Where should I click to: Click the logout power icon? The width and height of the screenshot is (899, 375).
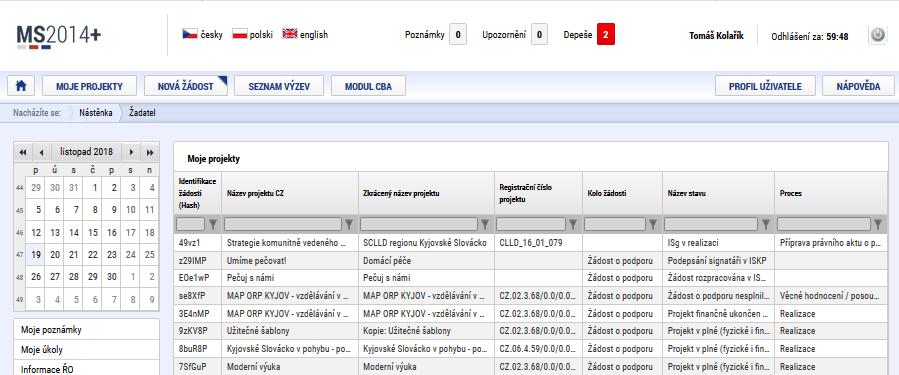pos(877,35)
